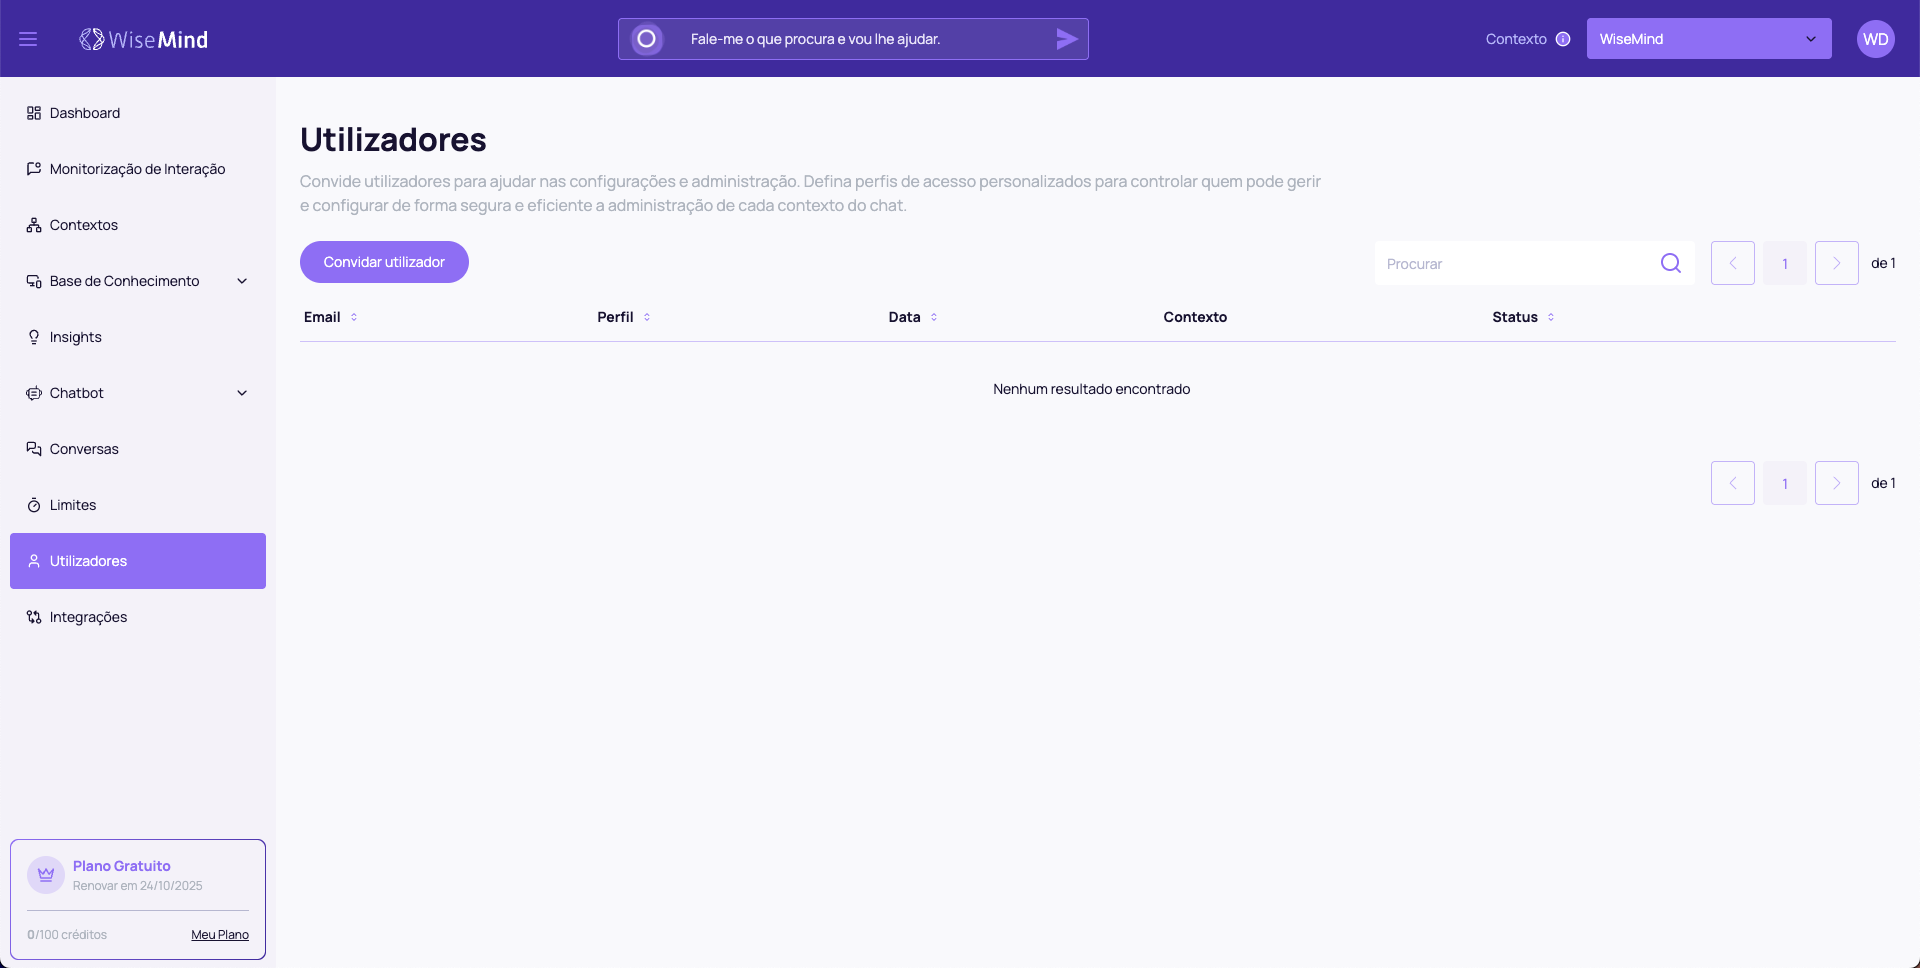The image size is (1920, 968).
Task: Go to Integrações in sidebar
Action: pos(88,617)
